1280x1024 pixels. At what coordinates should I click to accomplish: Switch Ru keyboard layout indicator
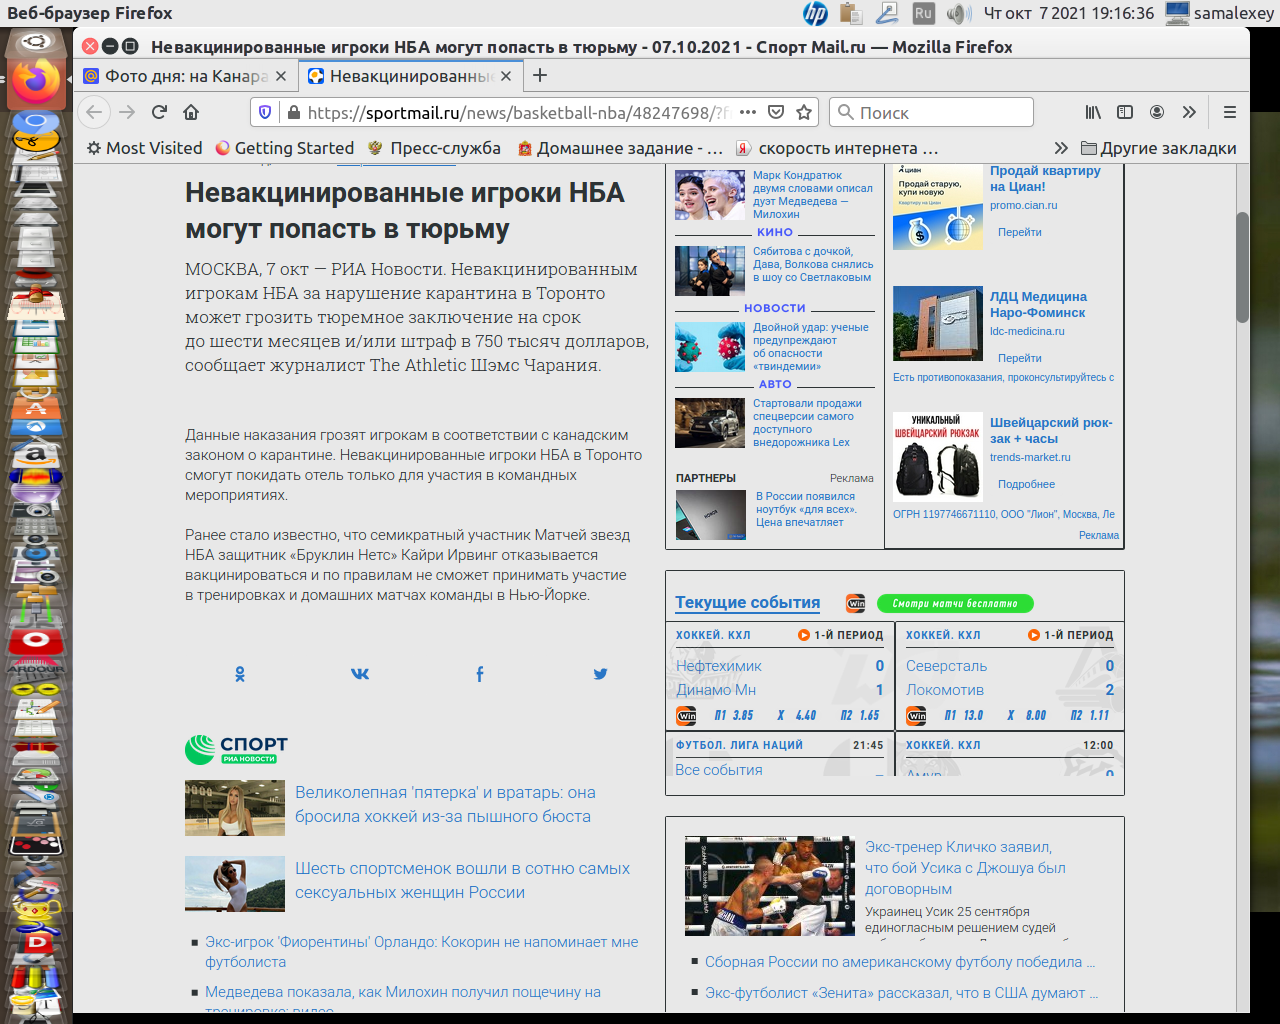pos(923,13)
